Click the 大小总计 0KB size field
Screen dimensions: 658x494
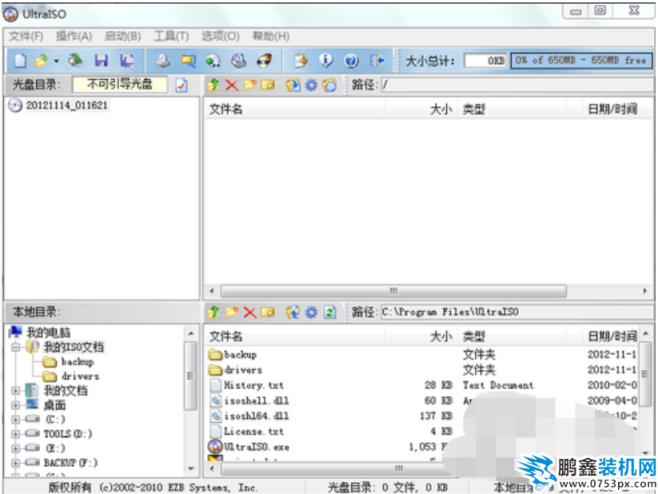(x=485, y=61)
